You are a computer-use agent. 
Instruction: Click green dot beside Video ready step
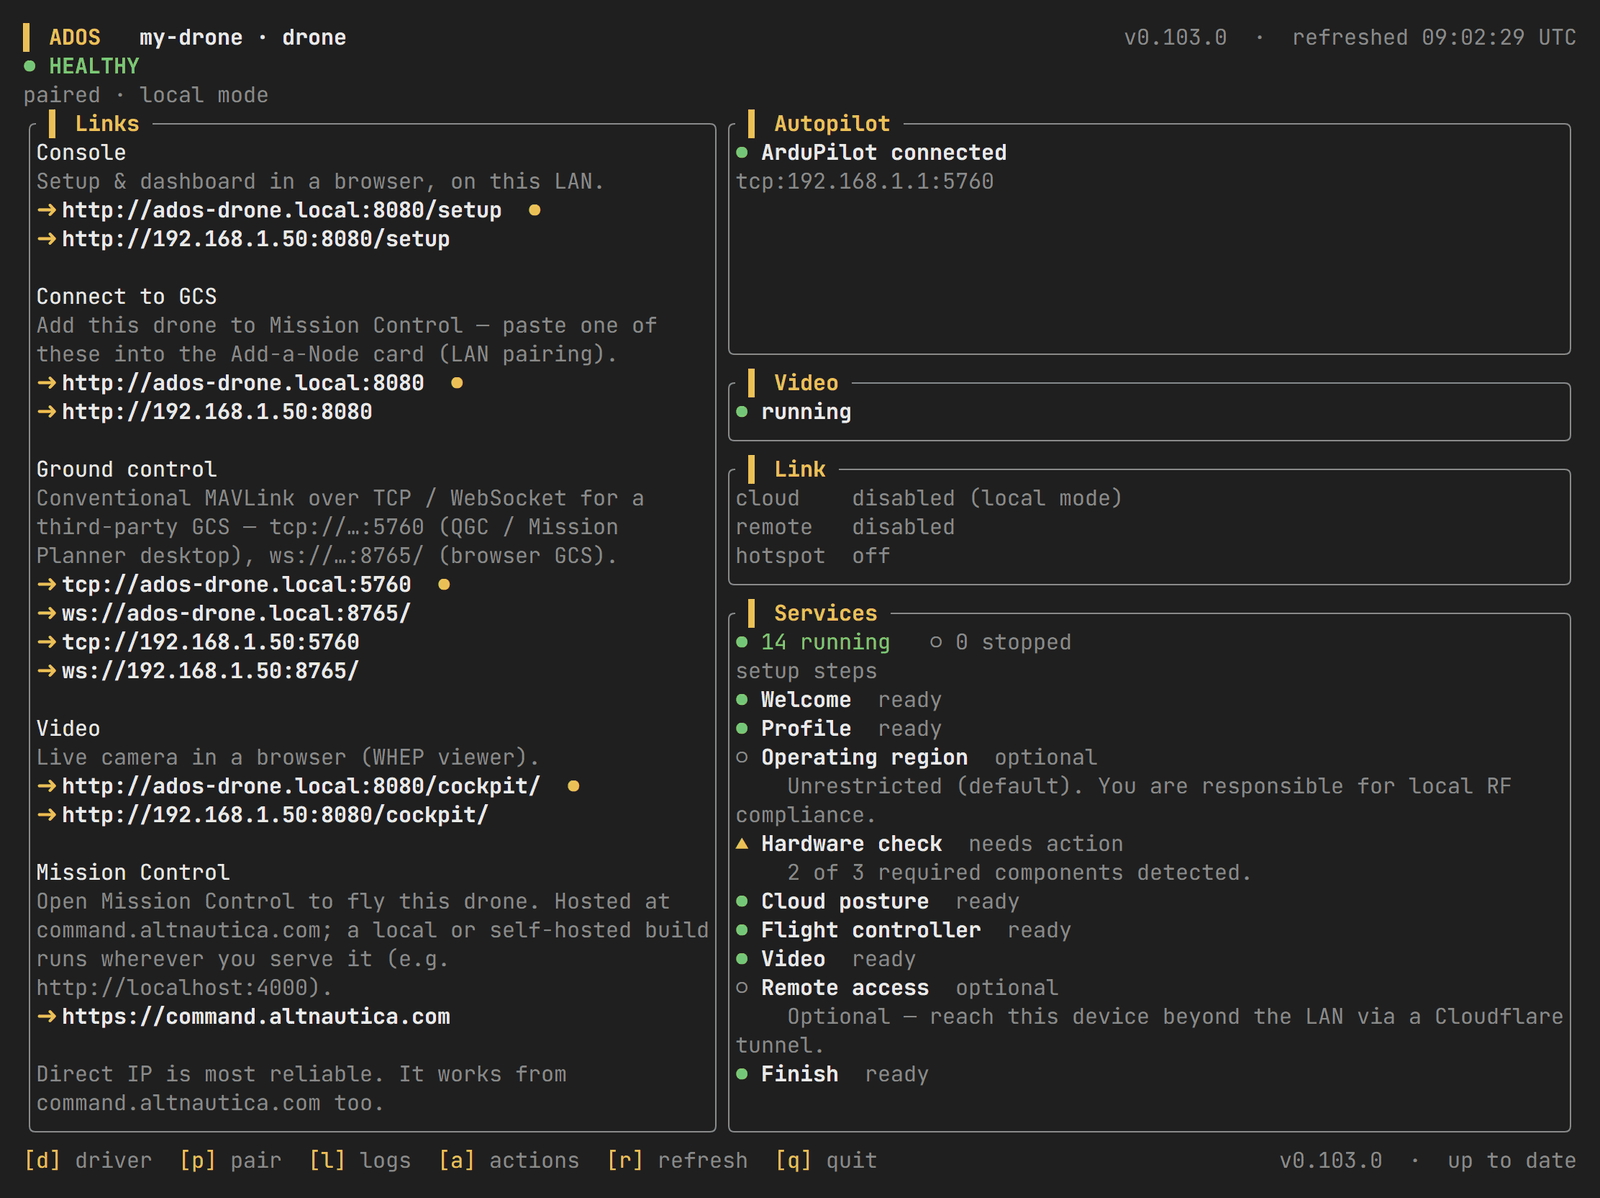(x=742, y=959)
